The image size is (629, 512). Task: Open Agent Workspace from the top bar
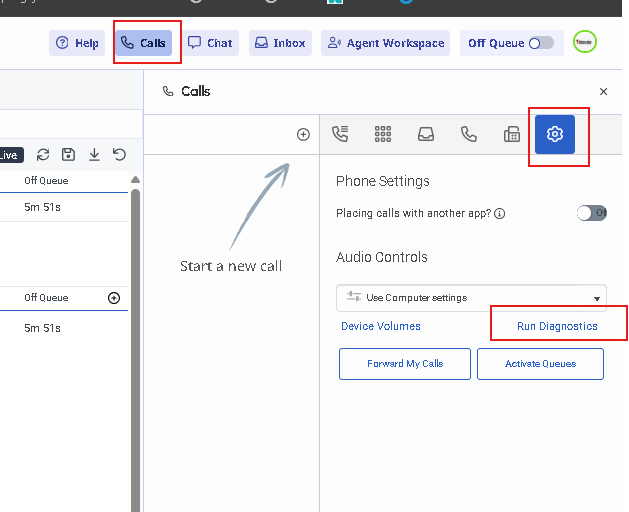(x=386, y=43)
